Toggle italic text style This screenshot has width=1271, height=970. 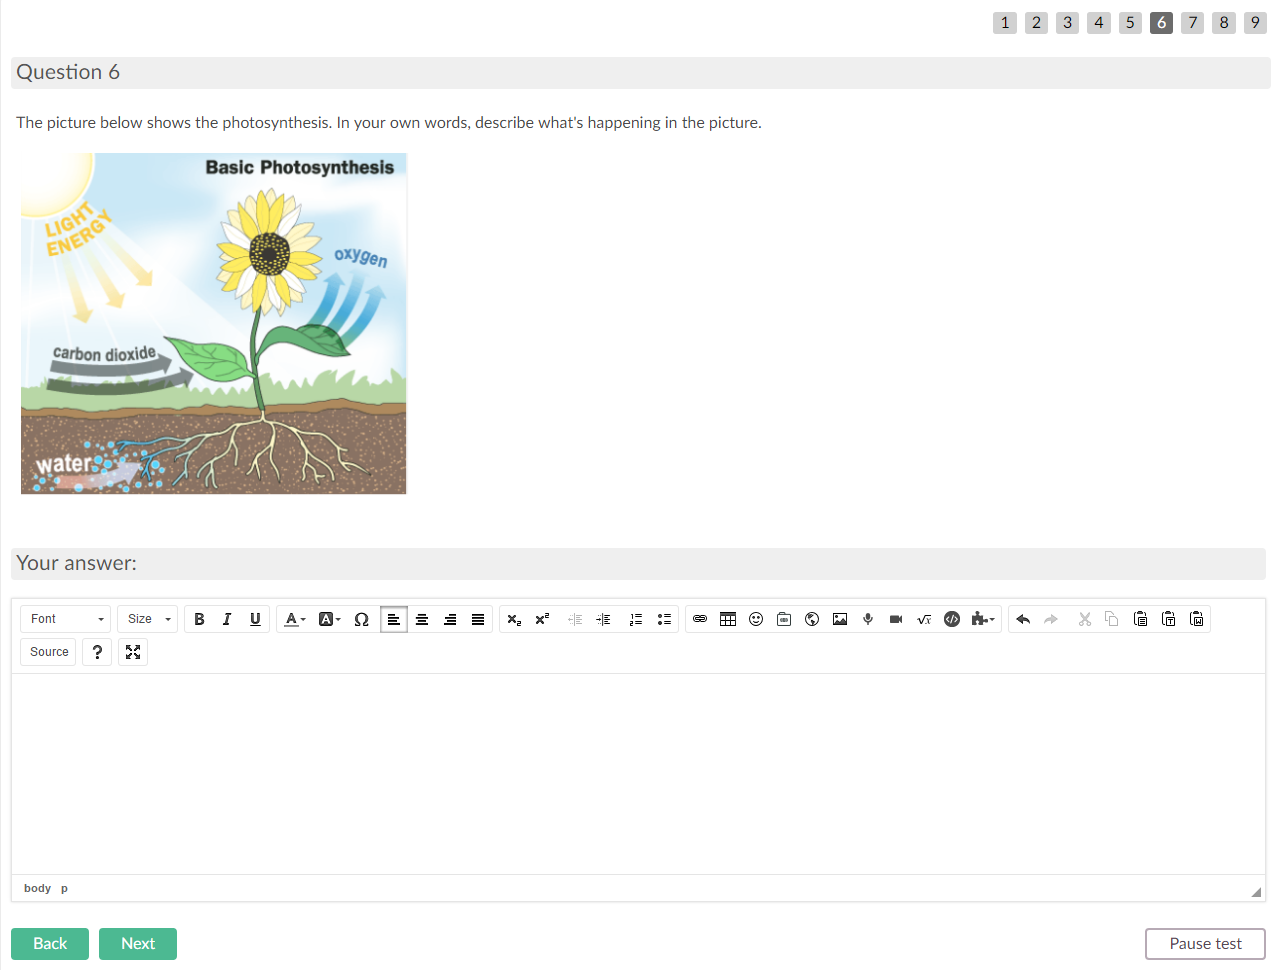[x=227, y=619]
